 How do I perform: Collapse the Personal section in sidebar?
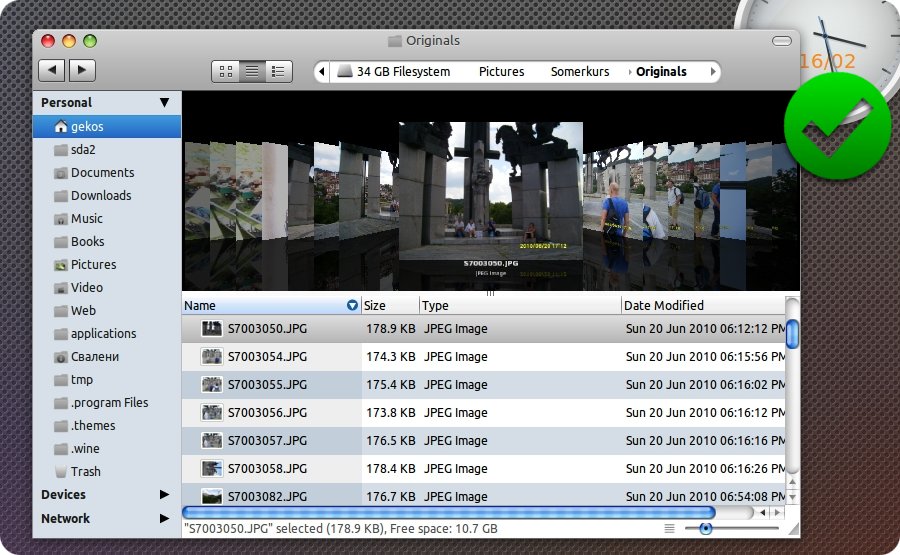(164, 103)
